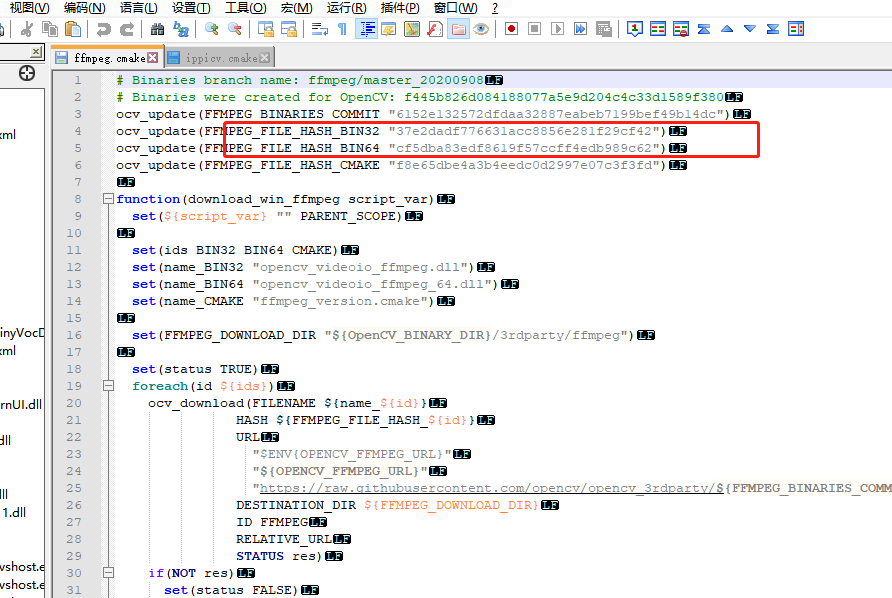This screenshot has height=598, width=892.
Task: Open the 视图(V) menu
Action: pyautogui.click(x=30, y=8)
